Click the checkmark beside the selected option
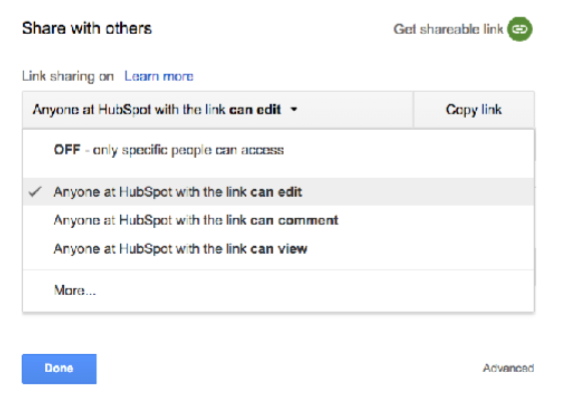This screenshot has height=394, width=571. point(35,192)
